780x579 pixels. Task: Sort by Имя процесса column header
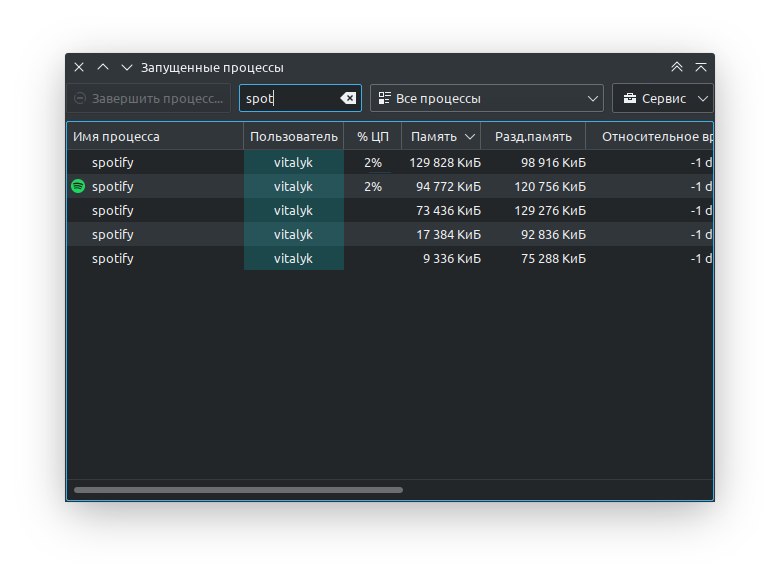[155, 137]
